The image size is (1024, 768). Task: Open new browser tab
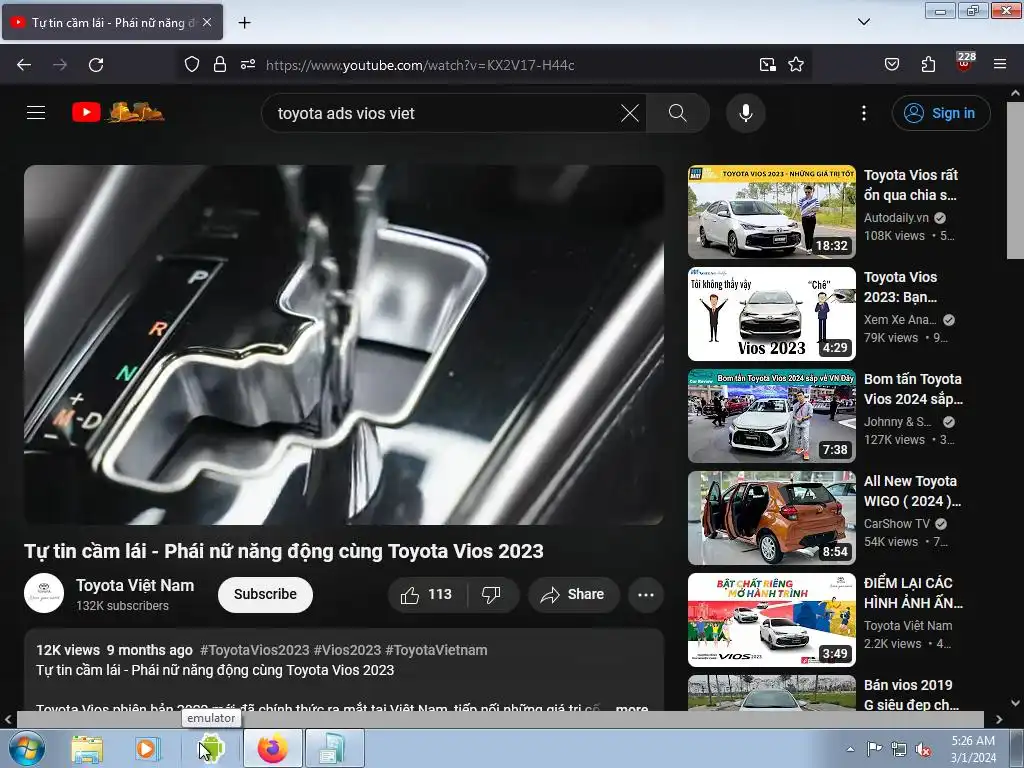[x=244, y=22]
